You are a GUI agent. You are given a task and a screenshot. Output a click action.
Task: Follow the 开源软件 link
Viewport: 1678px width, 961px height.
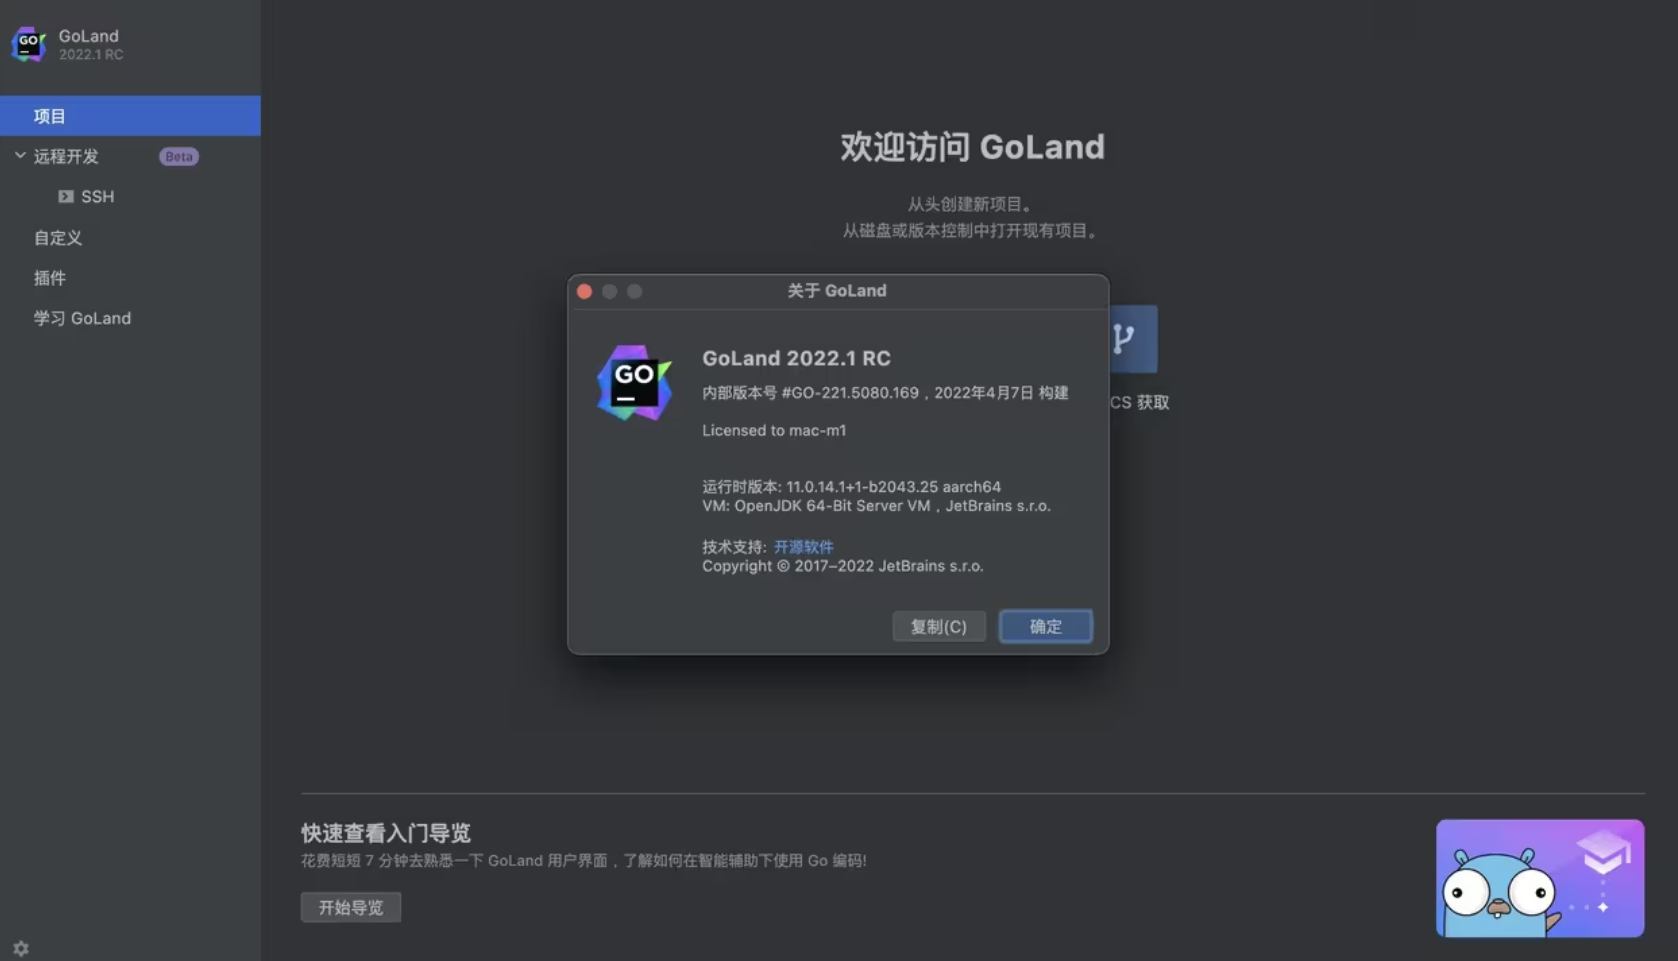803,547
